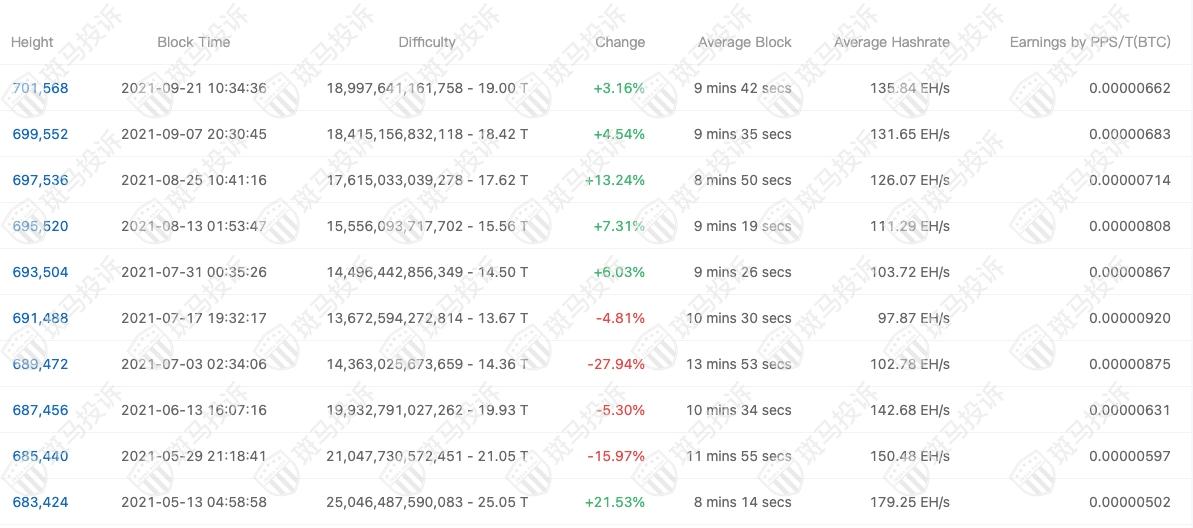Open block height 683,424

point(40,502)
